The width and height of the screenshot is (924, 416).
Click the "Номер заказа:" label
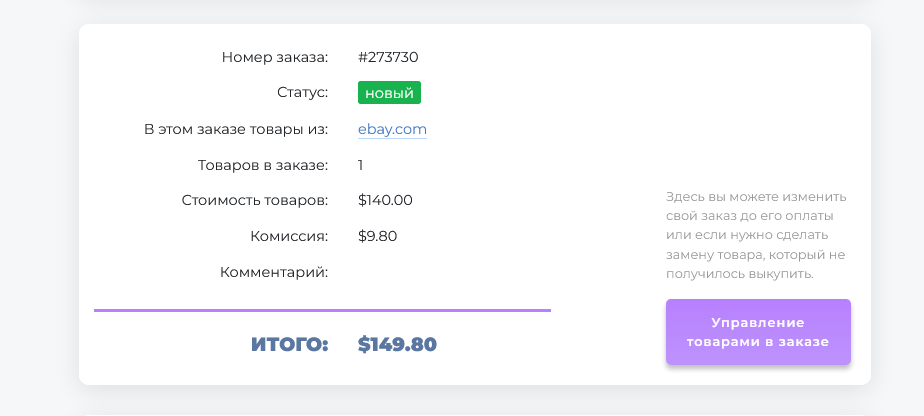pos(275,57)
